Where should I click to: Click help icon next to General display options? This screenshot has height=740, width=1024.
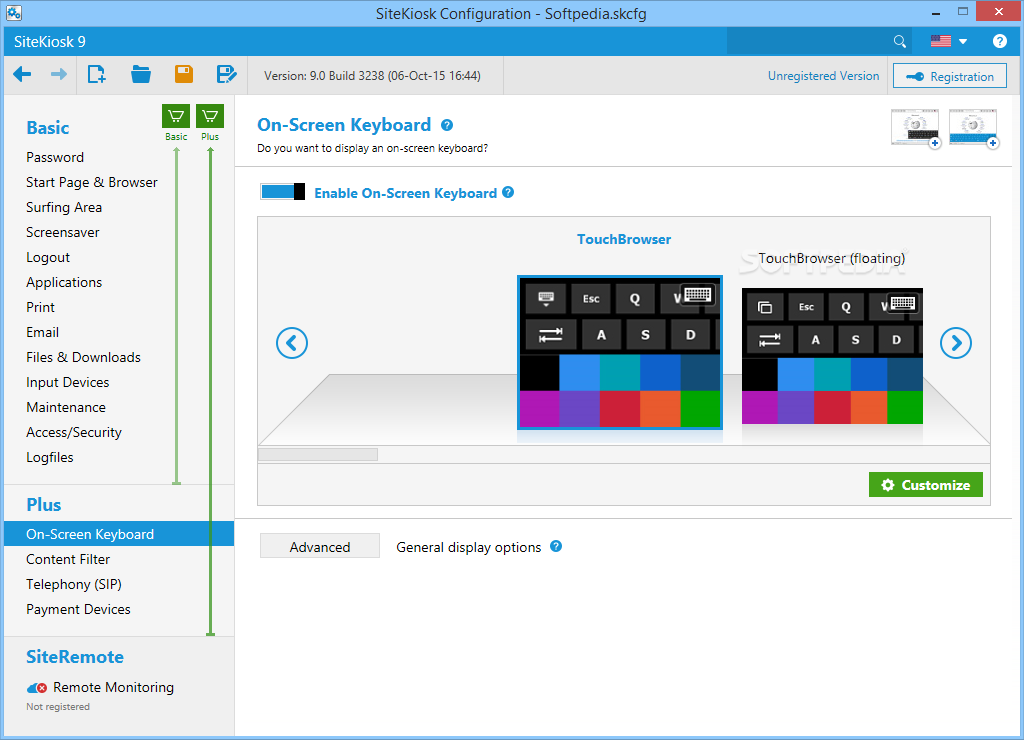(x=556, y=546)
